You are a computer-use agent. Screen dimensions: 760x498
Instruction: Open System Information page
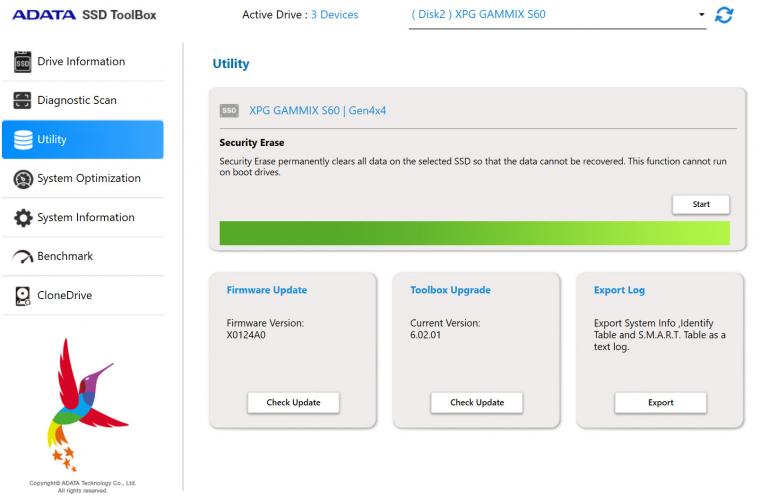[83, 218]
